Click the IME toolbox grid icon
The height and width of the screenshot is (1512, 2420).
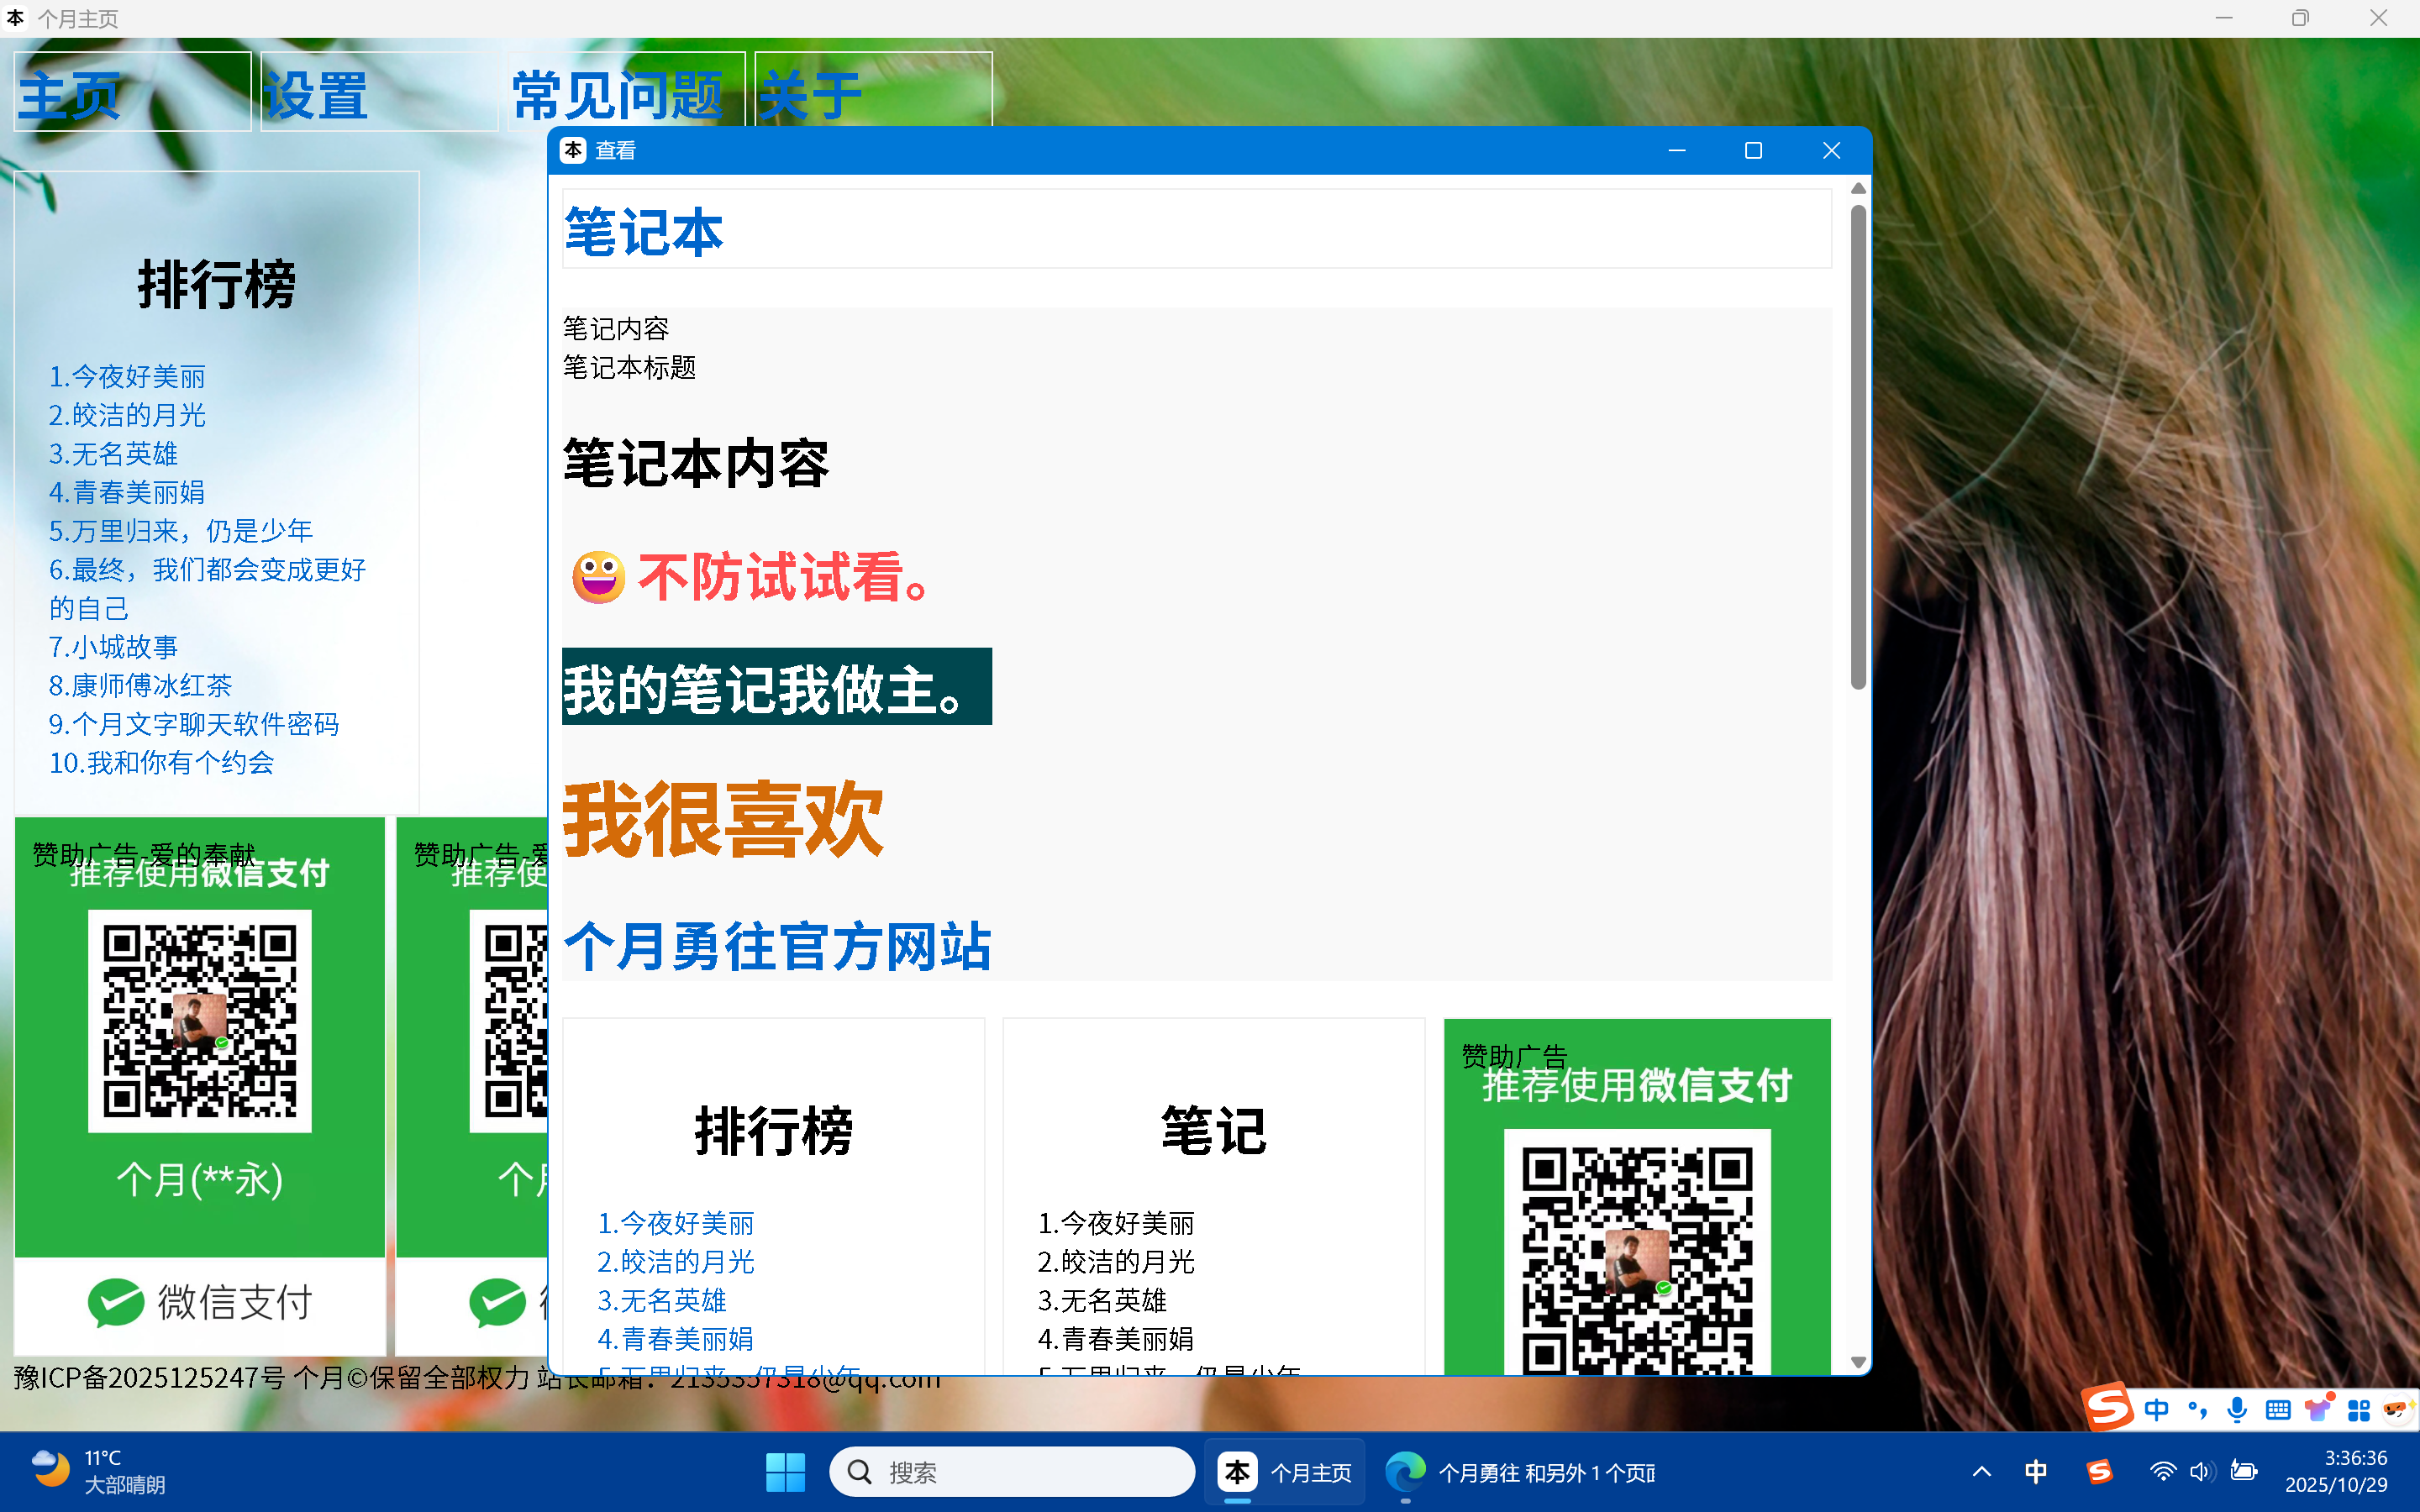click(x=2359, y=1410)
